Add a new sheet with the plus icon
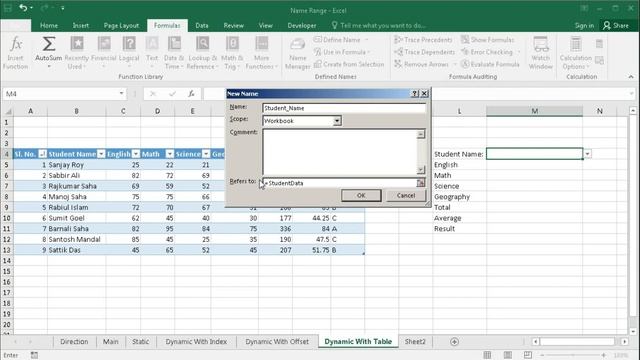The image size is (640, 360). [454, 342]
